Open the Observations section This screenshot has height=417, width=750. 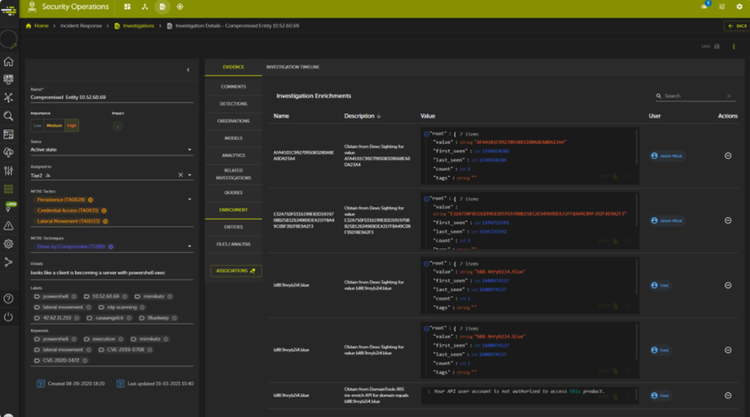tap(233, 121)
